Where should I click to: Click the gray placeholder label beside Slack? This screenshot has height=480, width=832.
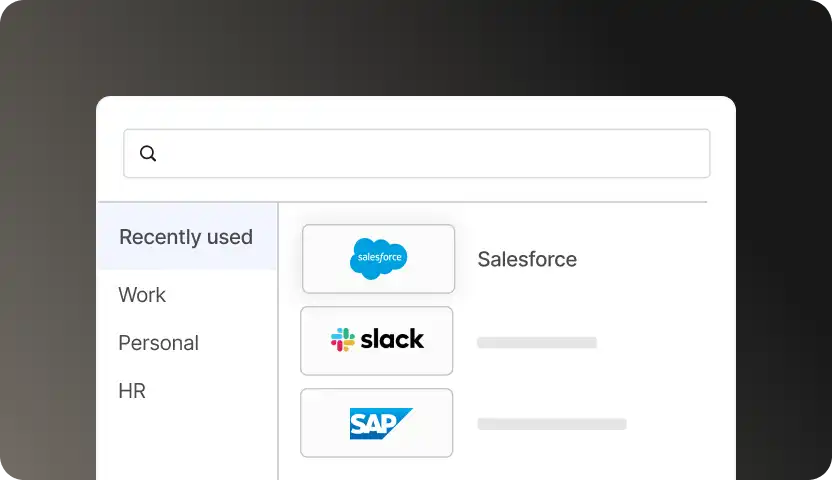coord(536,343)
